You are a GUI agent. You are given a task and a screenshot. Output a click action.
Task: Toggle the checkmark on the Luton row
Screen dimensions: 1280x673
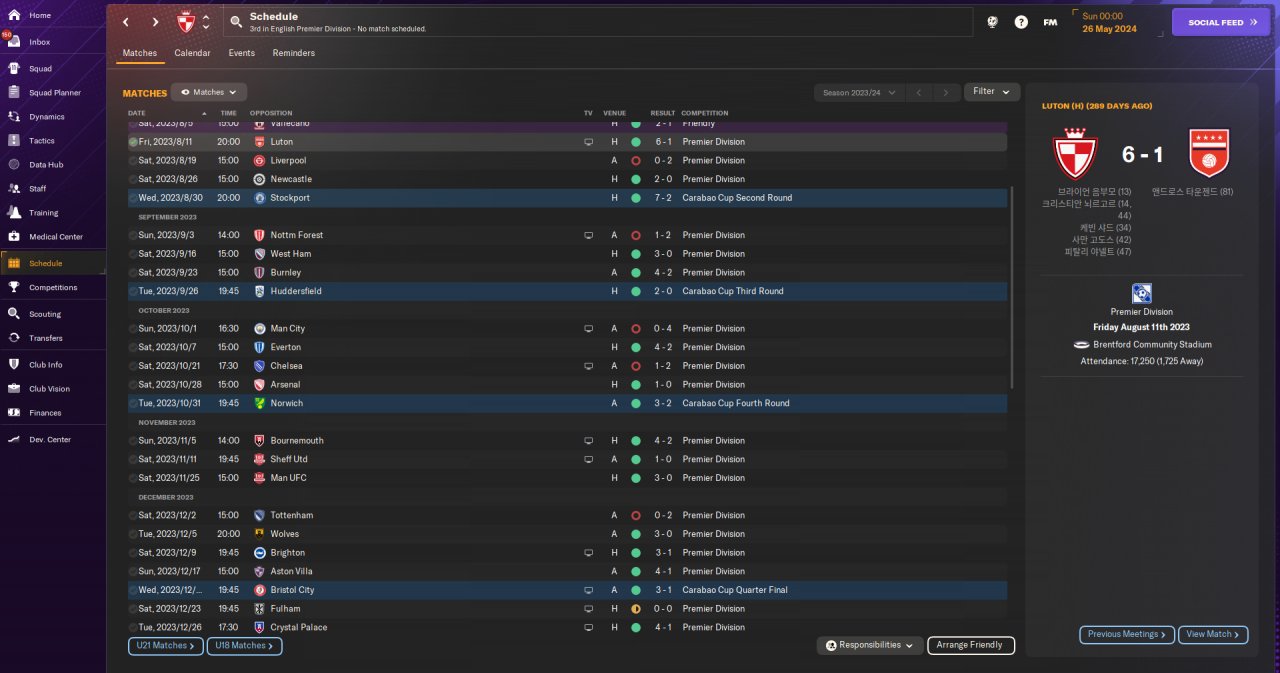point(133,142)
